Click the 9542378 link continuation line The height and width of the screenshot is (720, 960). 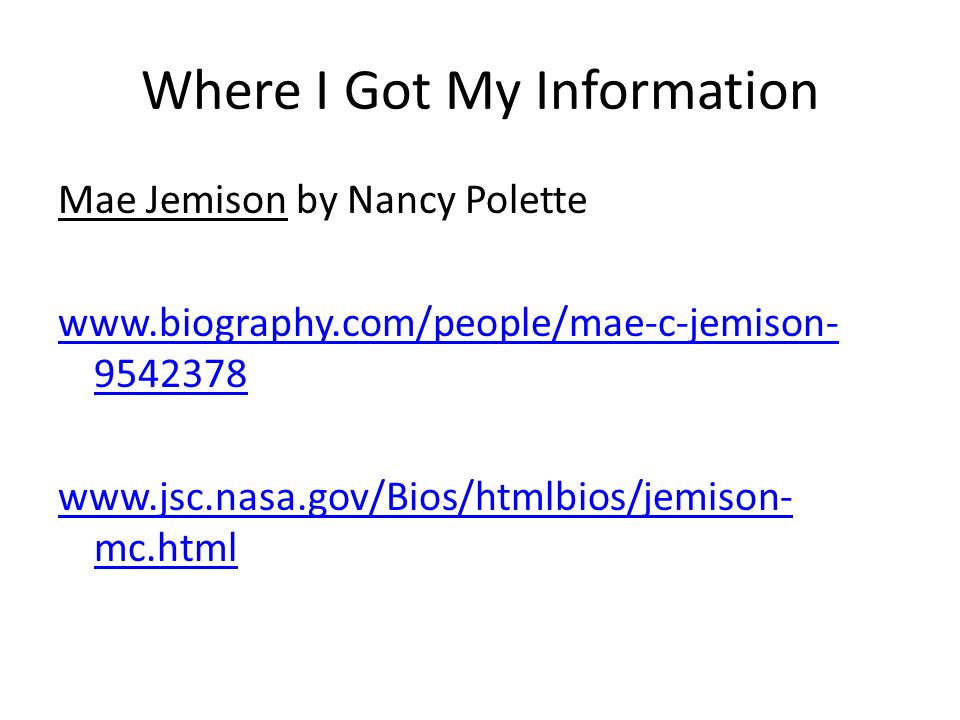point(171,374)
